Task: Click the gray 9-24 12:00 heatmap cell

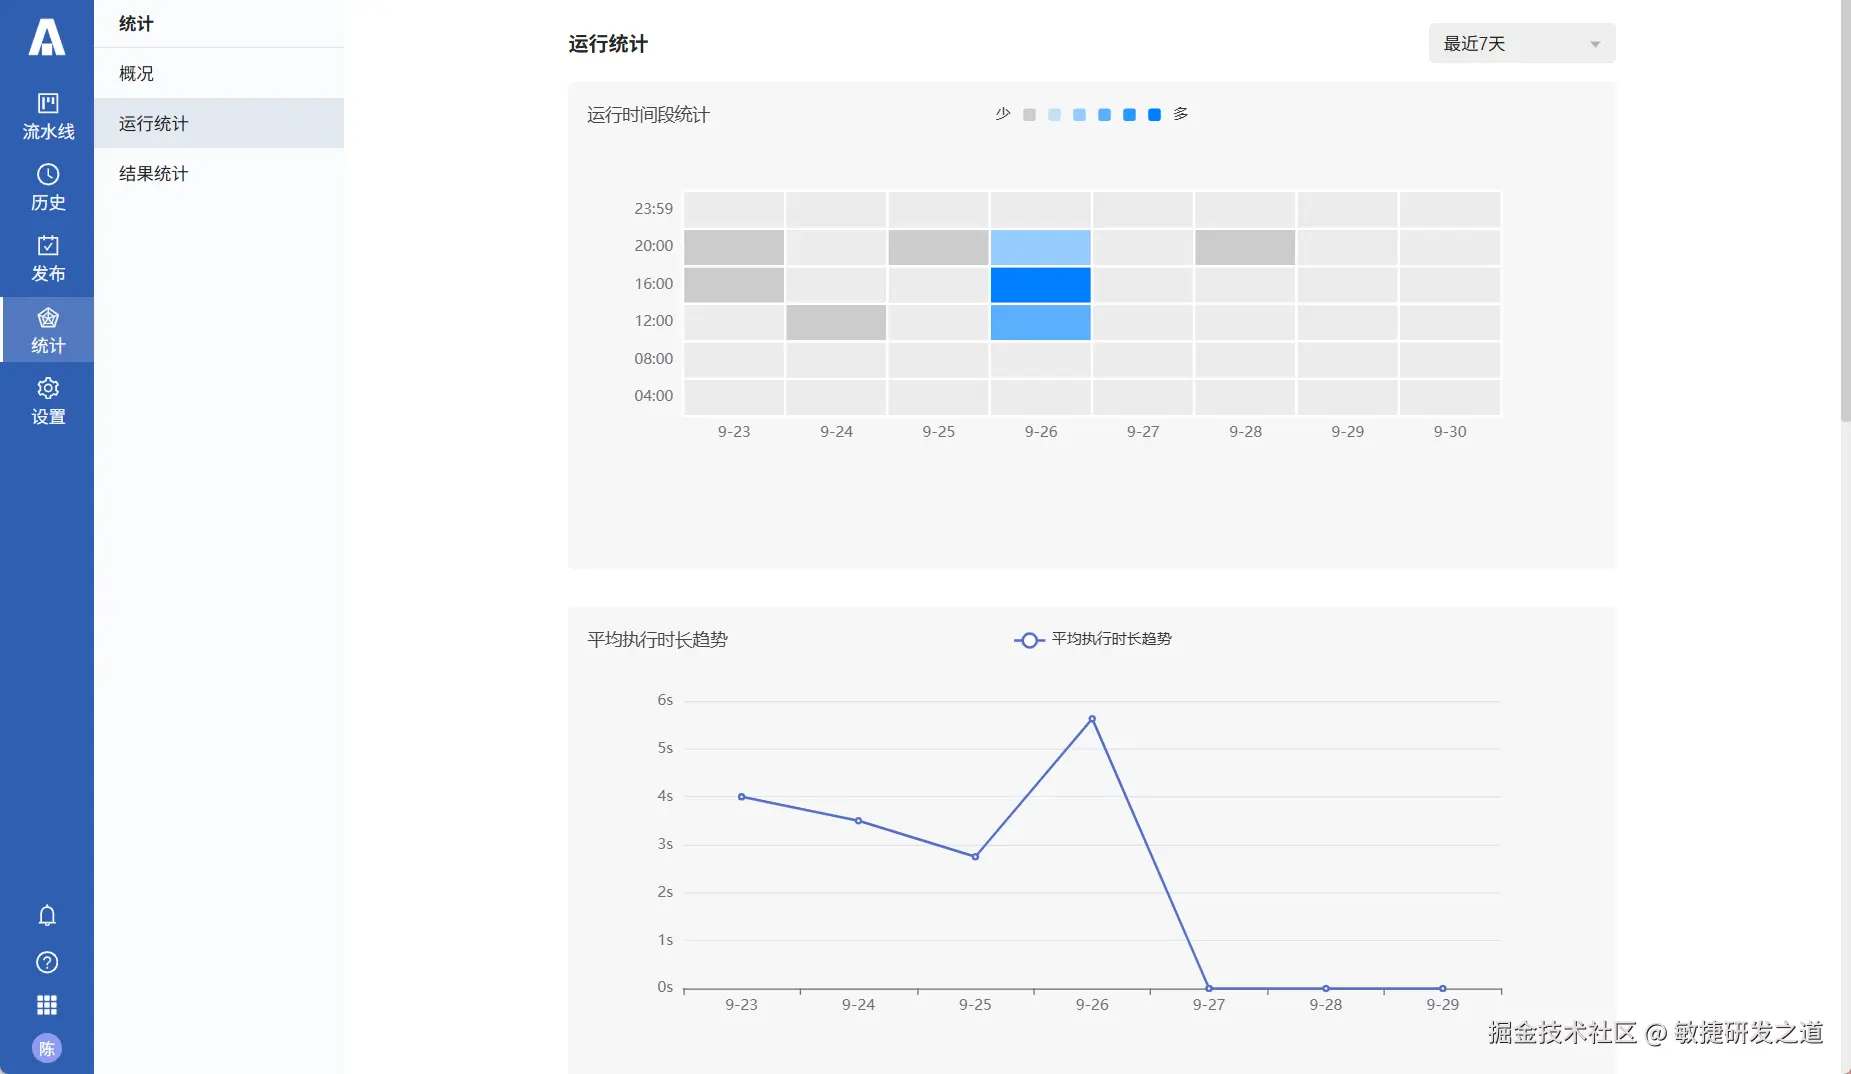Action: coord(836,322)
